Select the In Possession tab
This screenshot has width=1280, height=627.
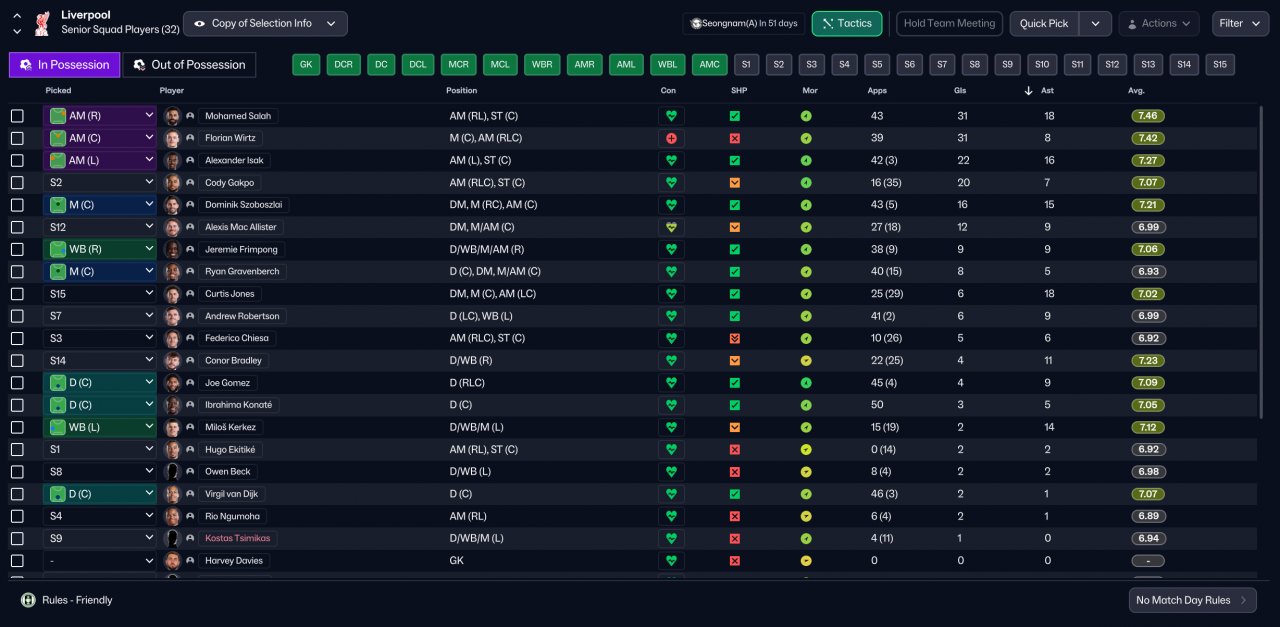(65, 65)
